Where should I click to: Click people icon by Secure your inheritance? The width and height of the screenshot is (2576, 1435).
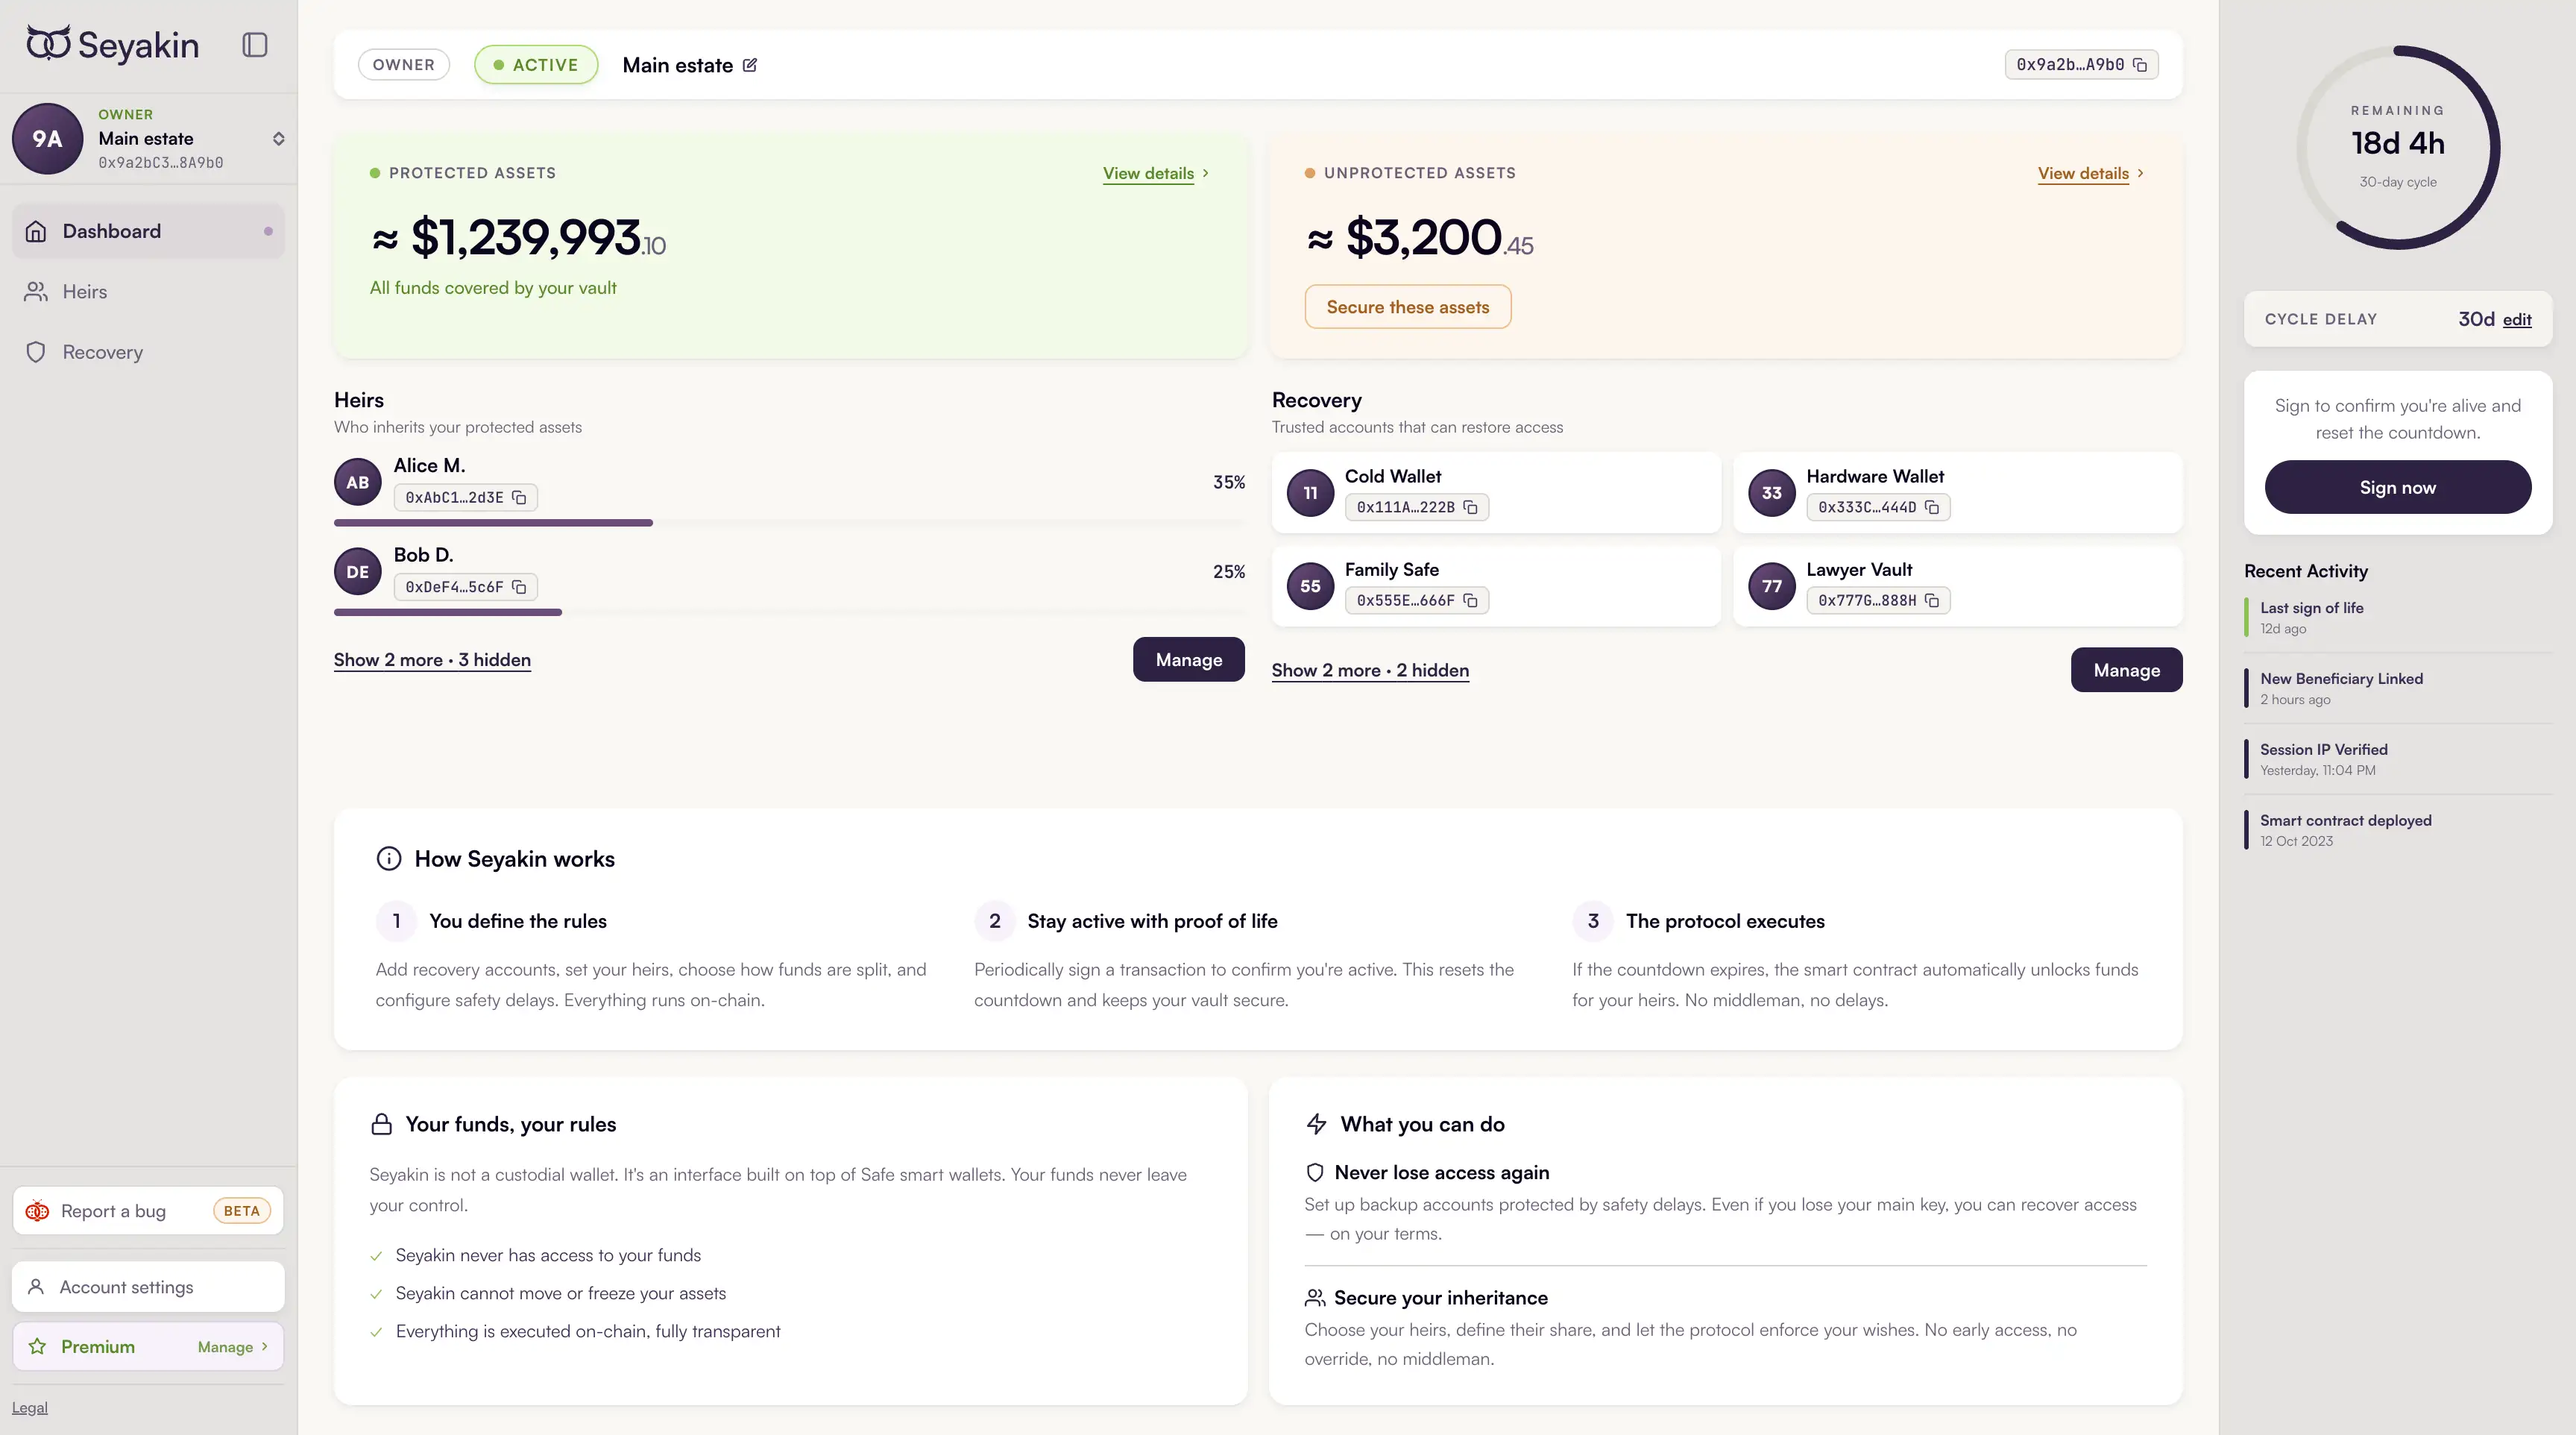(1315, 1298)
